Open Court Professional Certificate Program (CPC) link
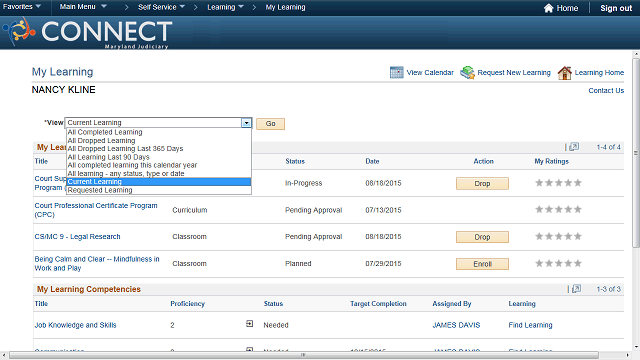The image size is (640, 360). 96,210
